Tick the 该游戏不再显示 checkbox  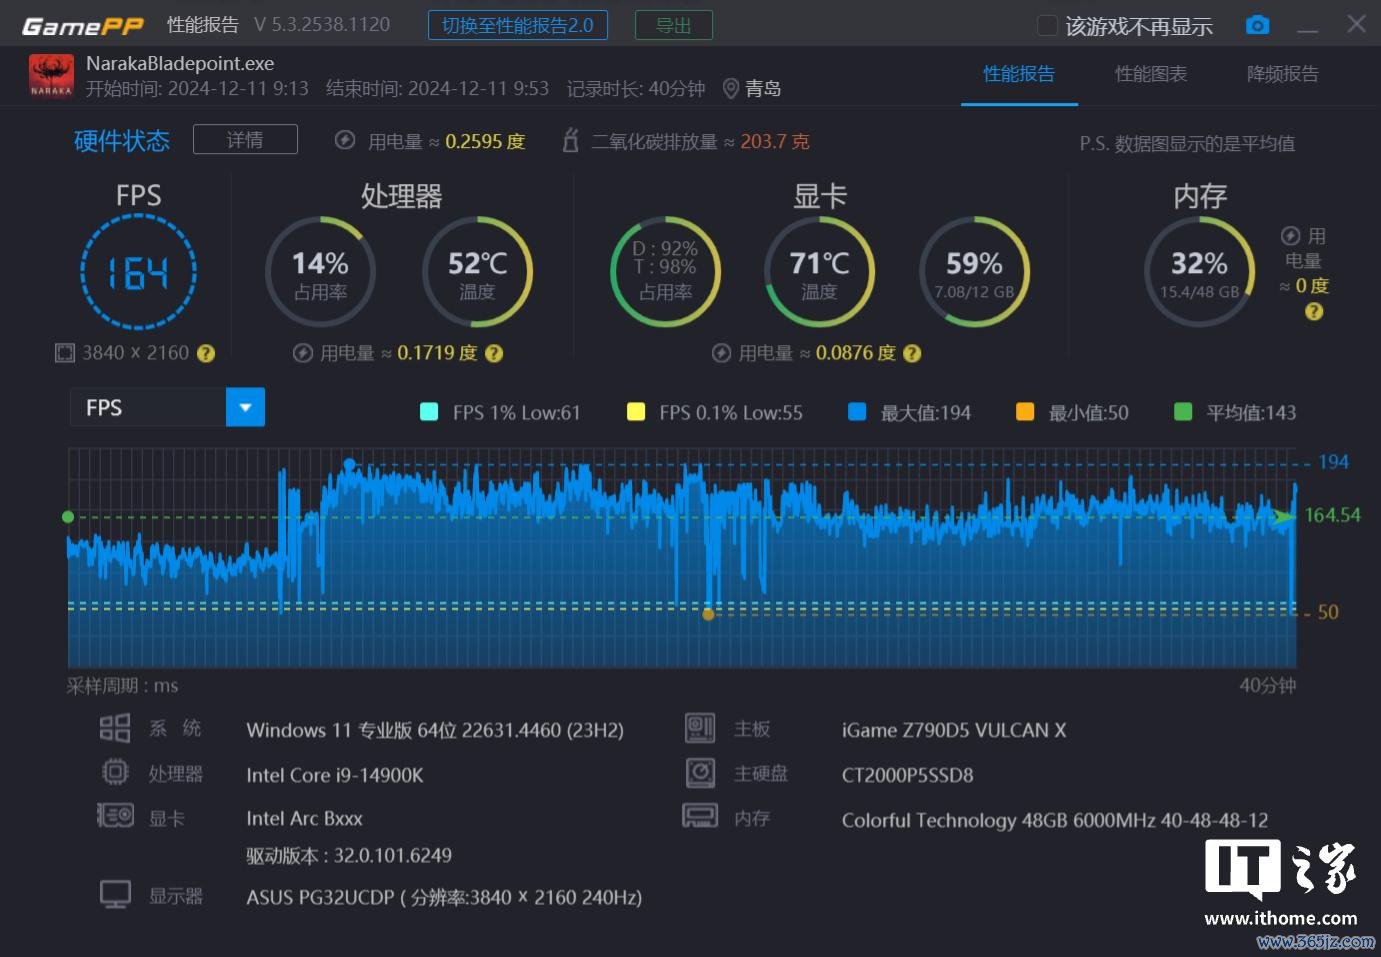tap(1047, 25)
